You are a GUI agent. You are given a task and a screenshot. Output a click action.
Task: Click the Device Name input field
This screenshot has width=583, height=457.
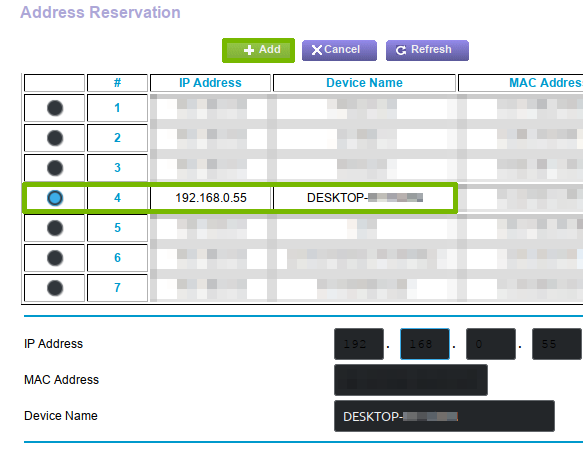444,416
